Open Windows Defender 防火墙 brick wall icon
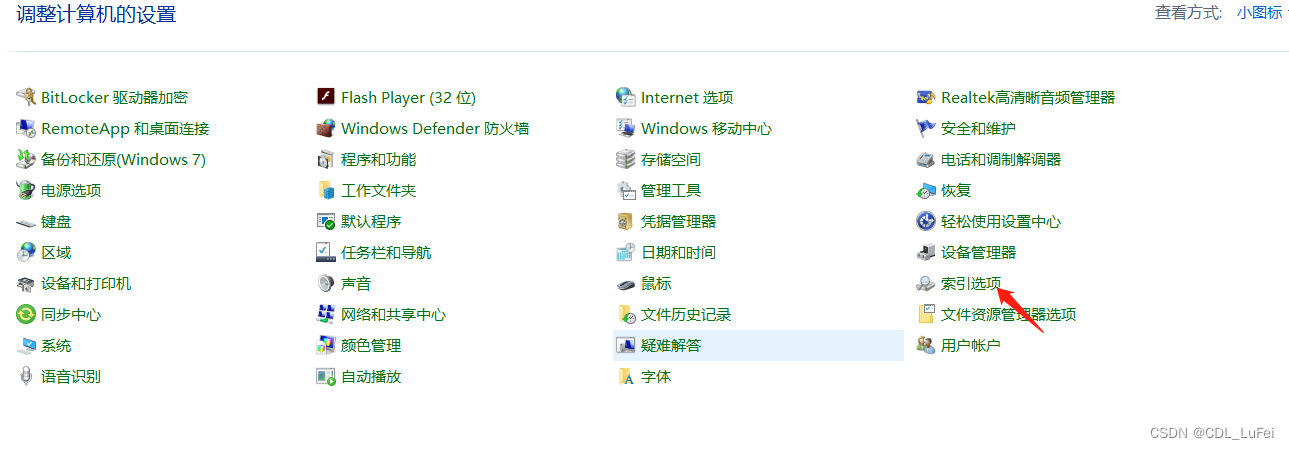 325,128
